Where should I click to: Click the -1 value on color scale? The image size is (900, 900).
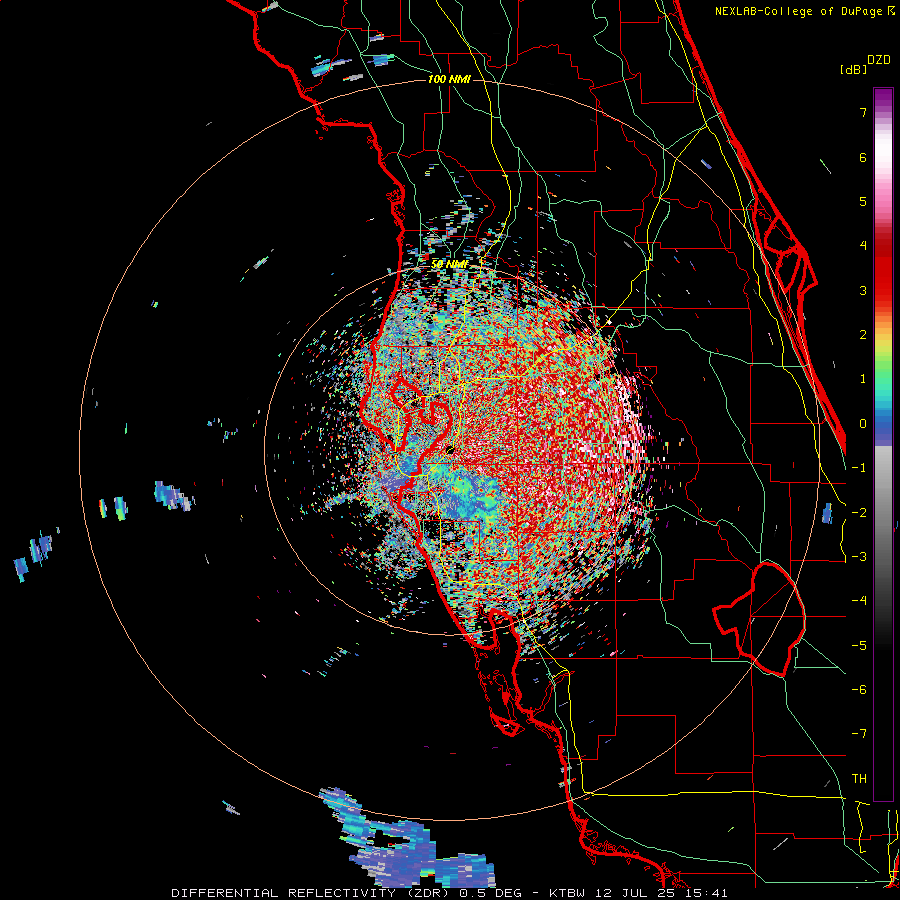(859, 468)
